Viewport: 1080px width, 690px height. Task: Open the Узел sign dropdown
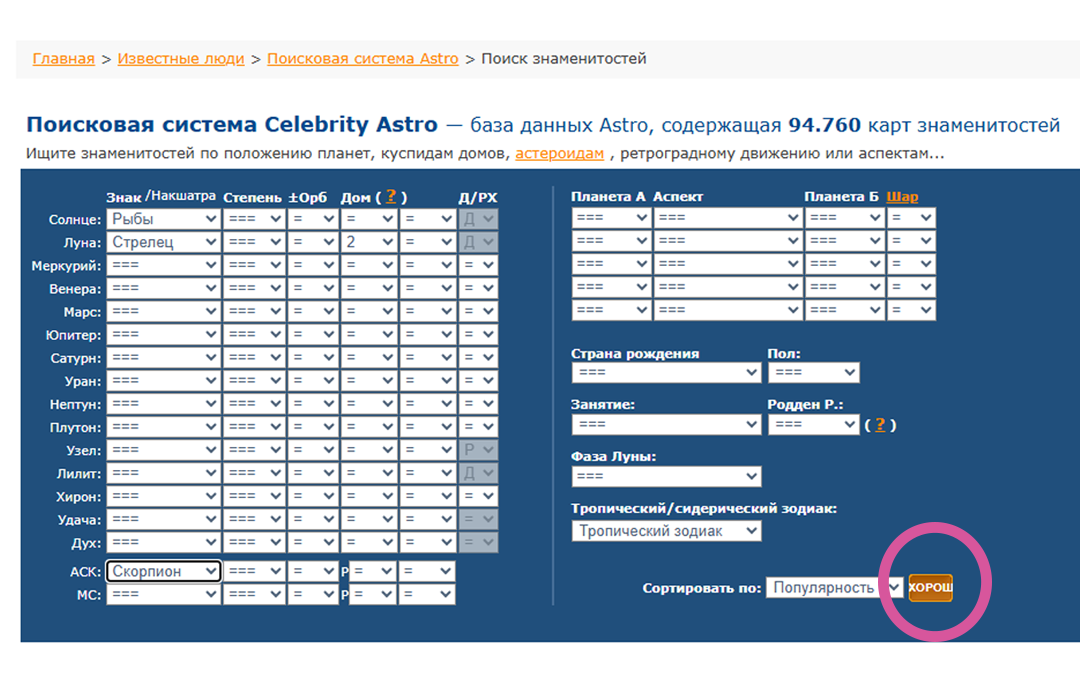click(x=163, y=450)
